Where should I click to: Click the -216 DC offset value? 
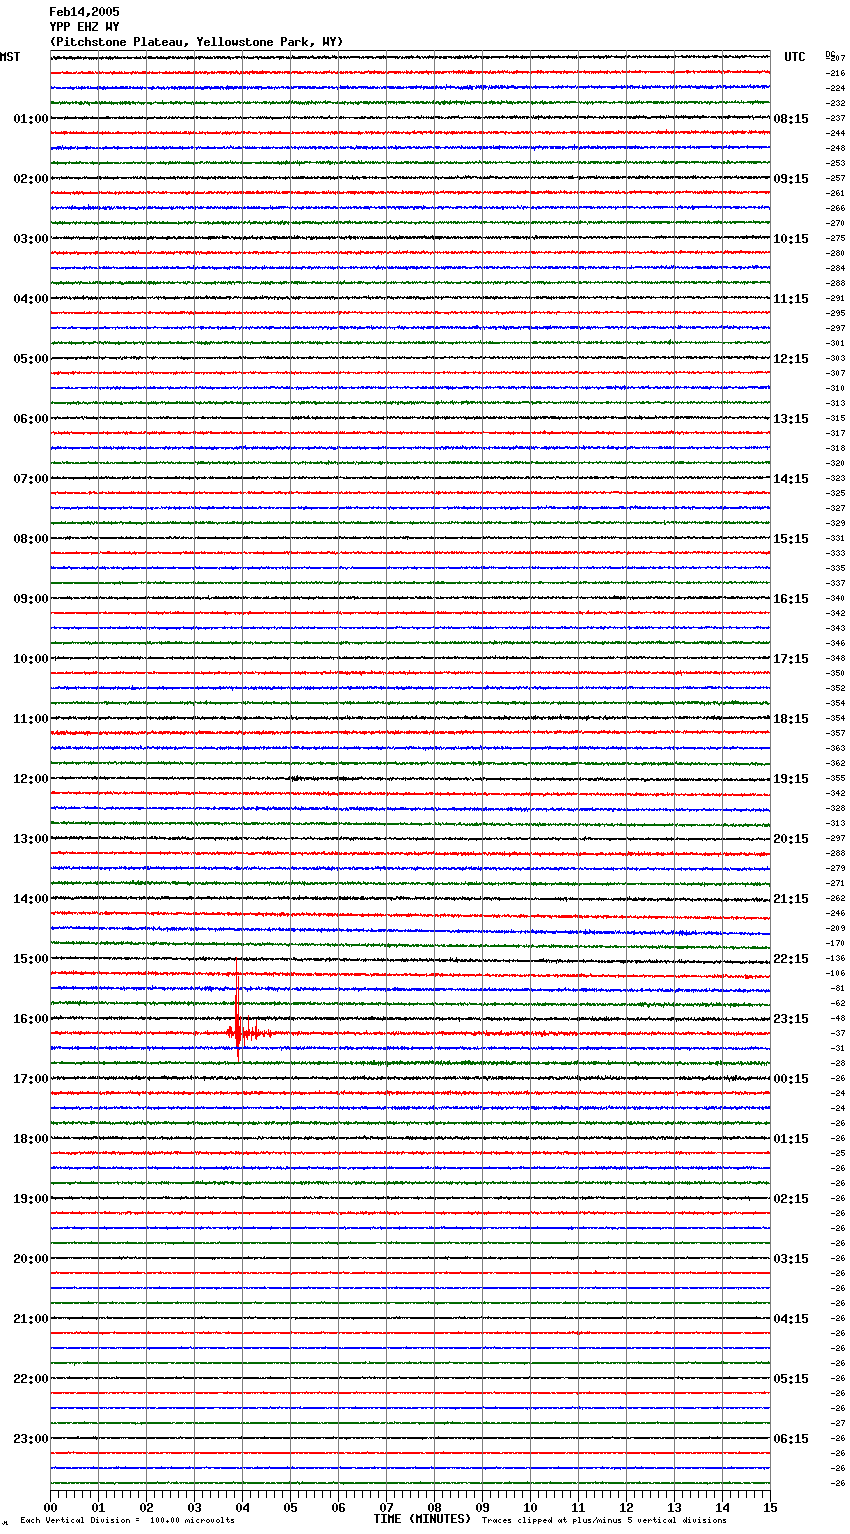pyautogui.click(x=836, y=73)
